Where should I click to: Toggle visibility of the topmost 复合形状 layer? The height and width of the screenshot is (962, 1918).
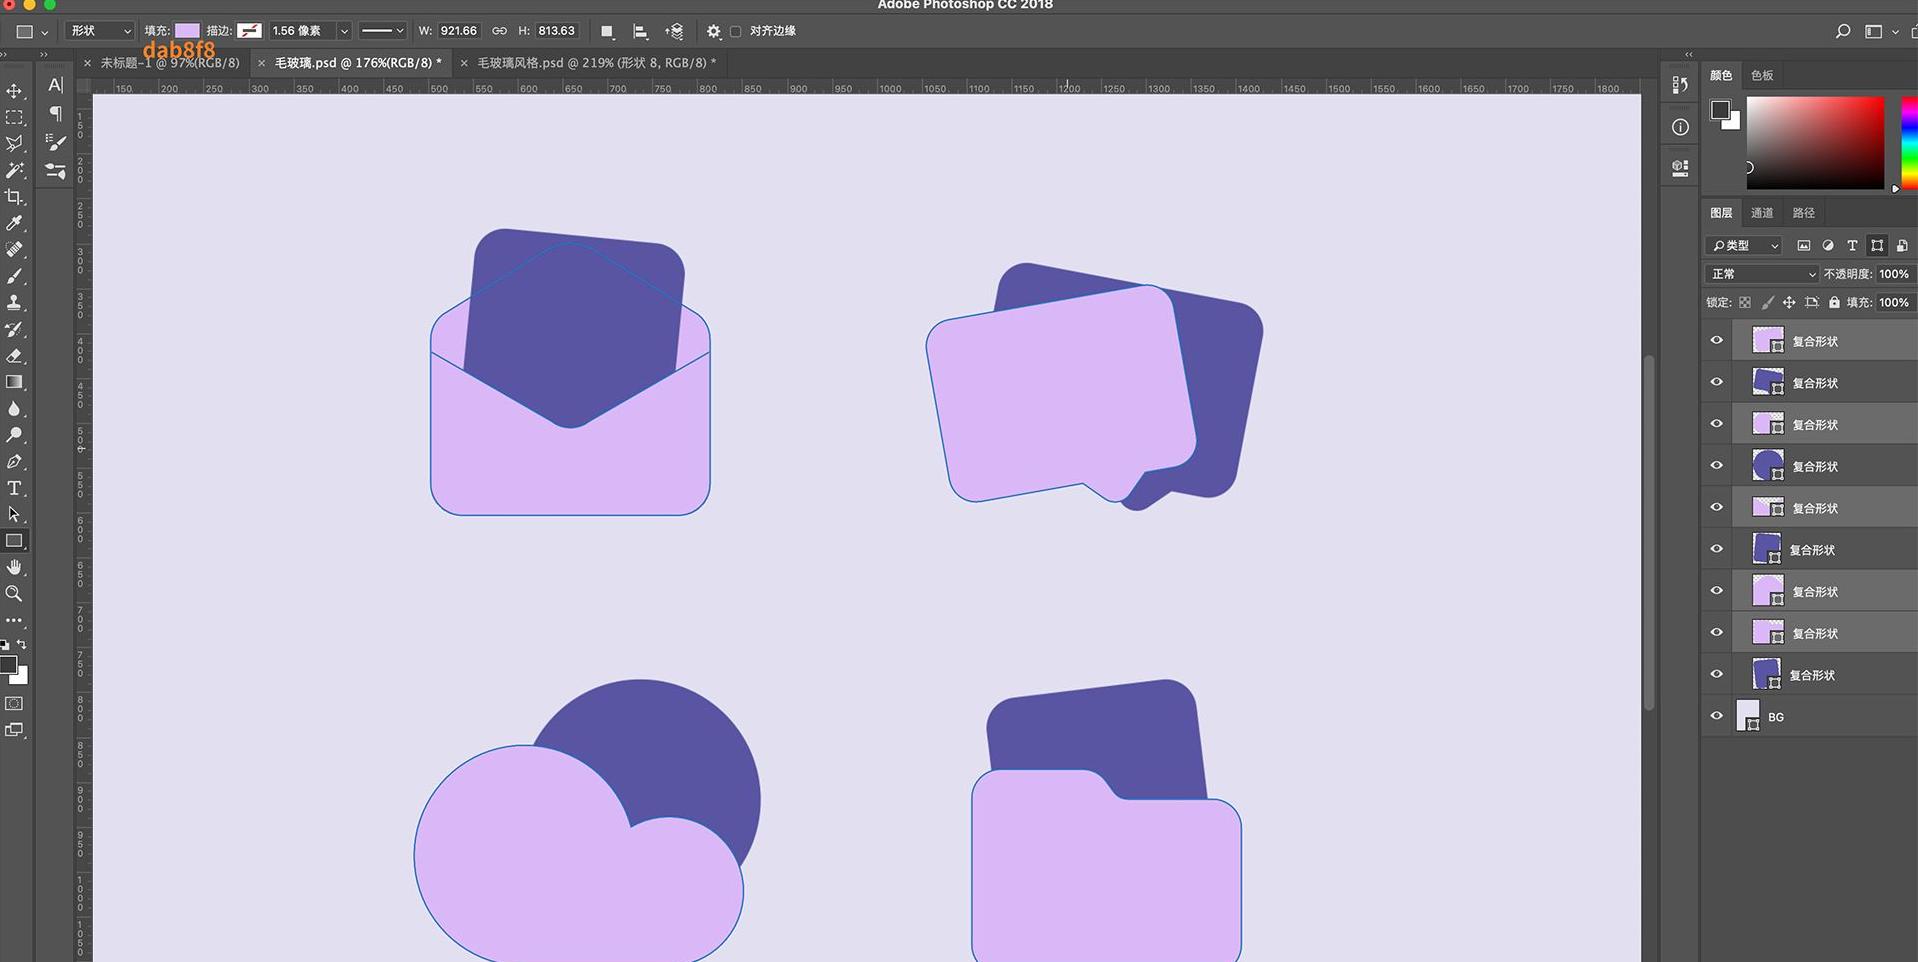pos(1716,340)
